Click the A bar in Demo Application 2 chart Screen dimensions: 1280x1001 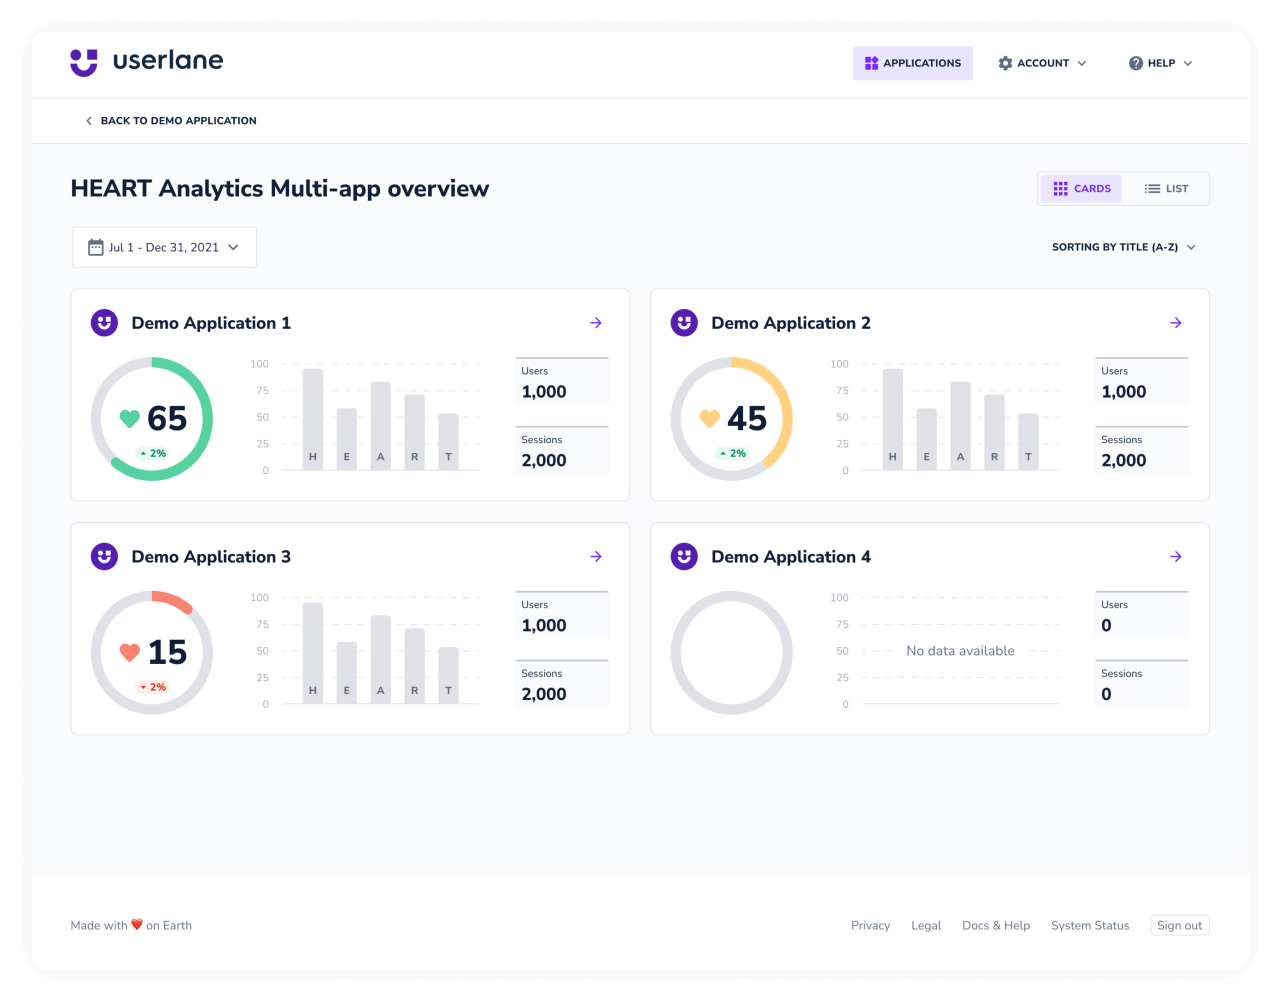[961, 426]
